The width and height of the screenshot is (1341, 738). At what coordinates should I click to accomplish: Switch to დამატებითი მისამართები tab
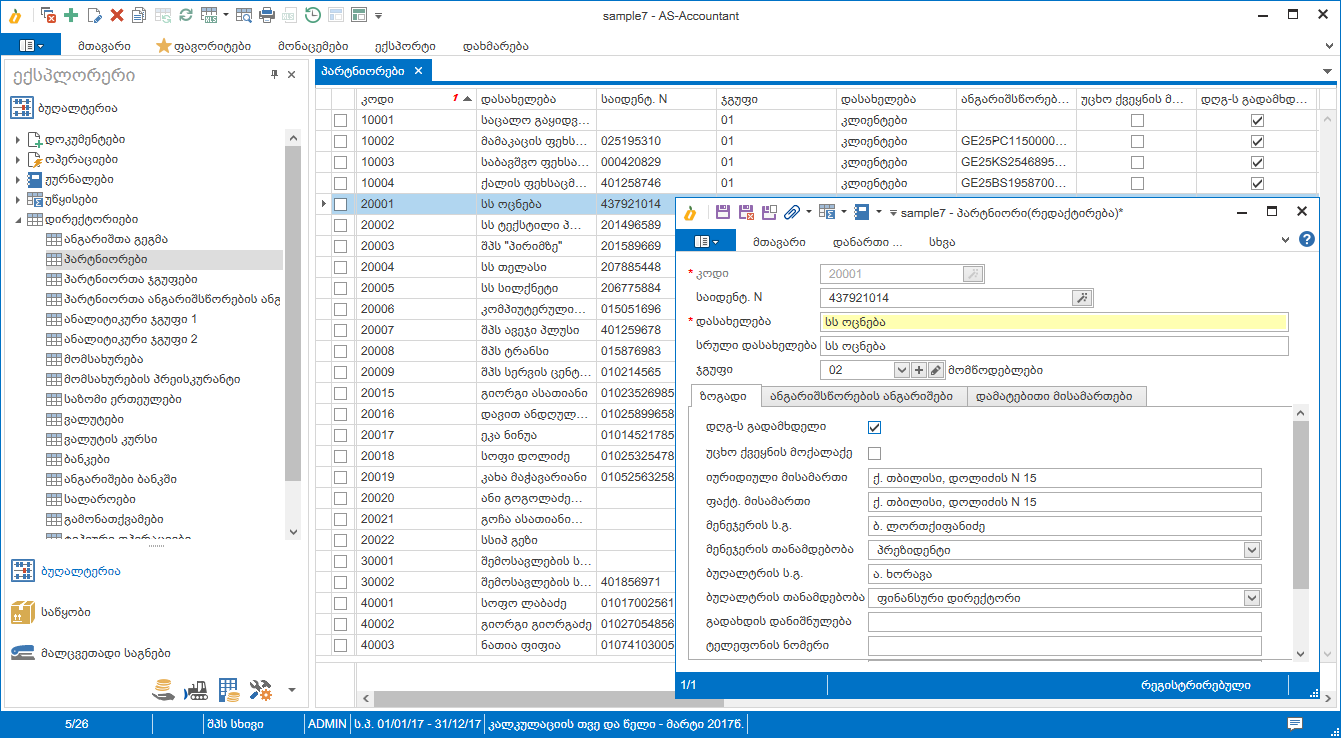1056,396
